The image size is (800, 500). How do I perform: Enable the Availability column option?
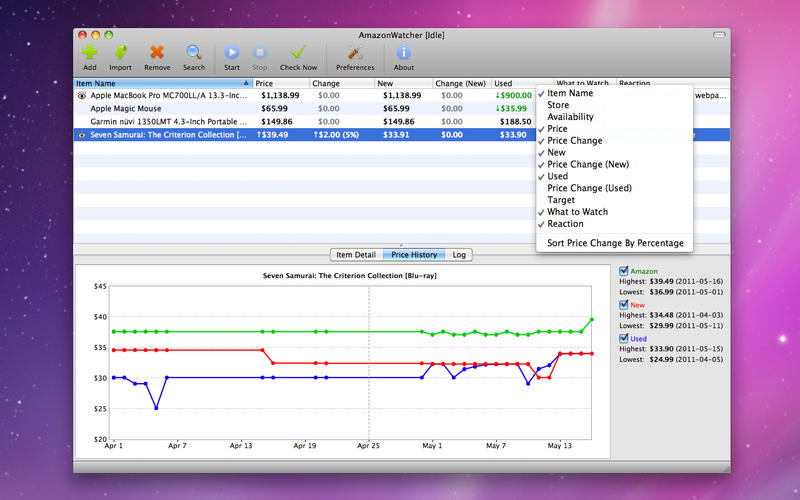pos(615,117)
